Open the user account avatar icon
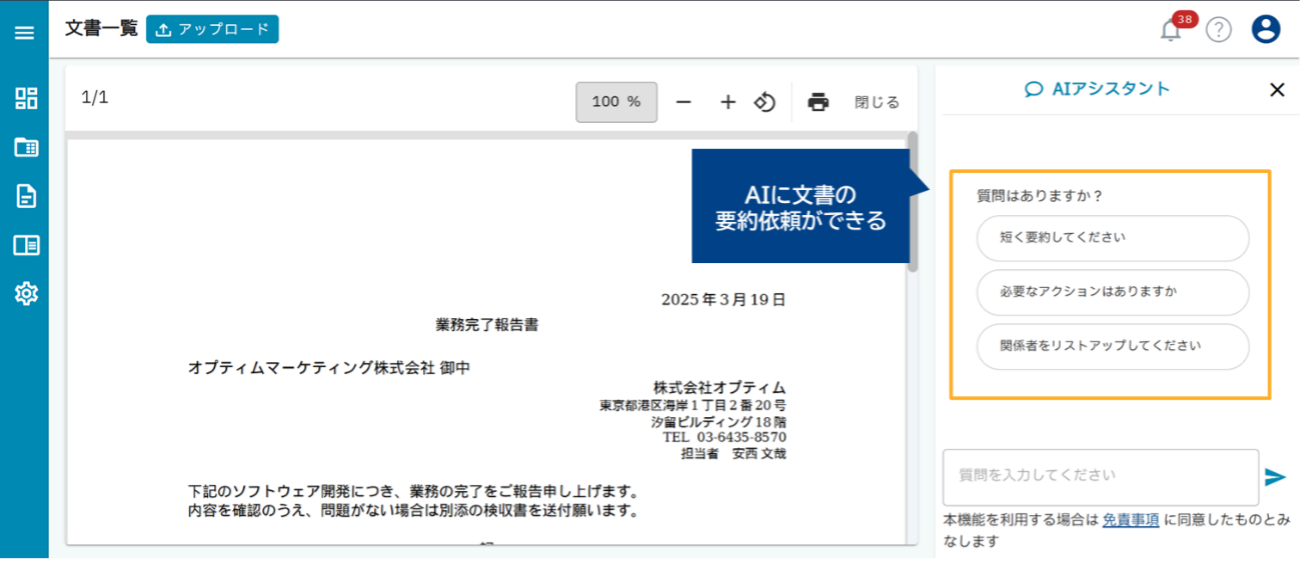The height and width of the screenshot is (562, 1304). point(1266,30)
